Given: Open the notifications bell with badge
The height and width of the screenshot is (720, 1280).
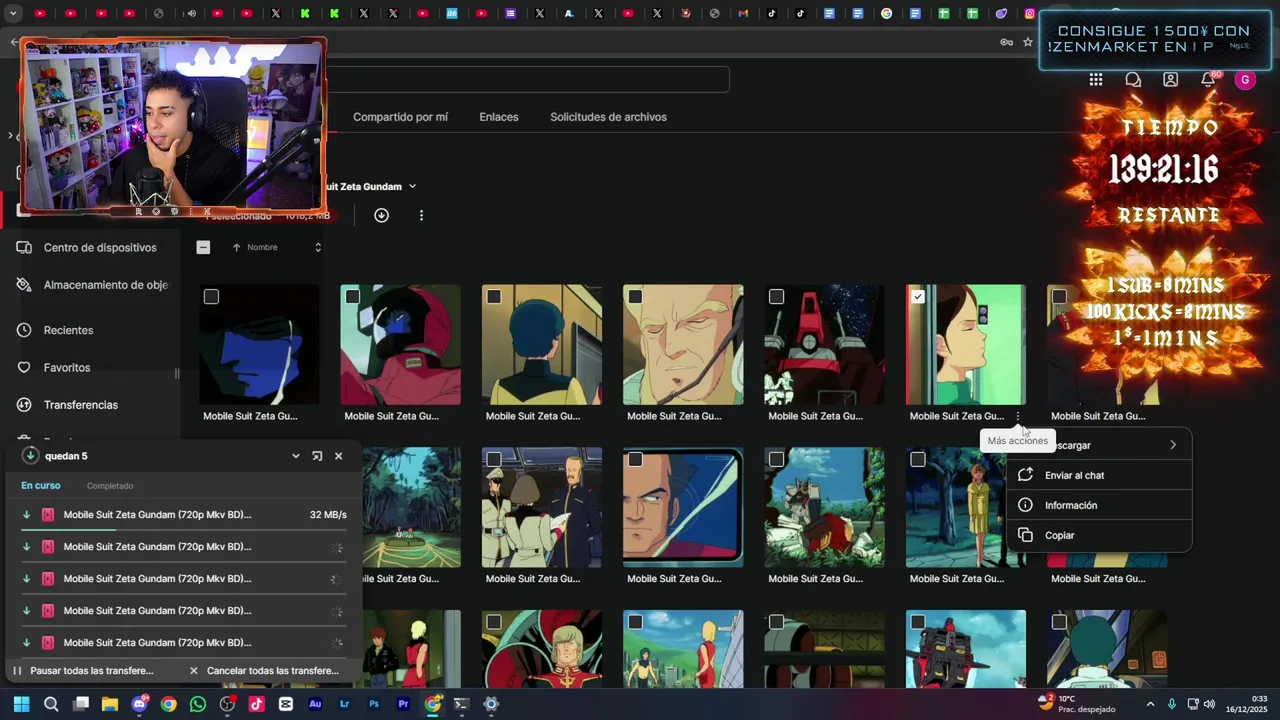Looking at the screenshot, I should 1208,79.
